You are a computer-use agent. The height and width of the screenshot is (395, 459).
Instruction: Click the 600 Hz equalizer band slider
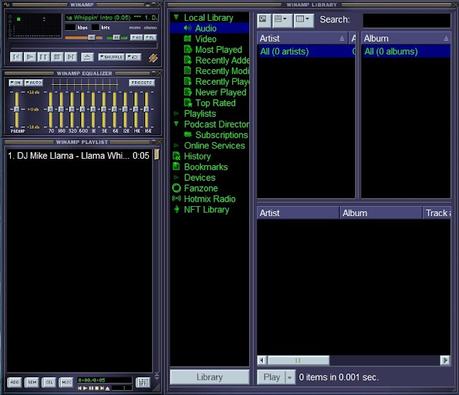[82, 109]
